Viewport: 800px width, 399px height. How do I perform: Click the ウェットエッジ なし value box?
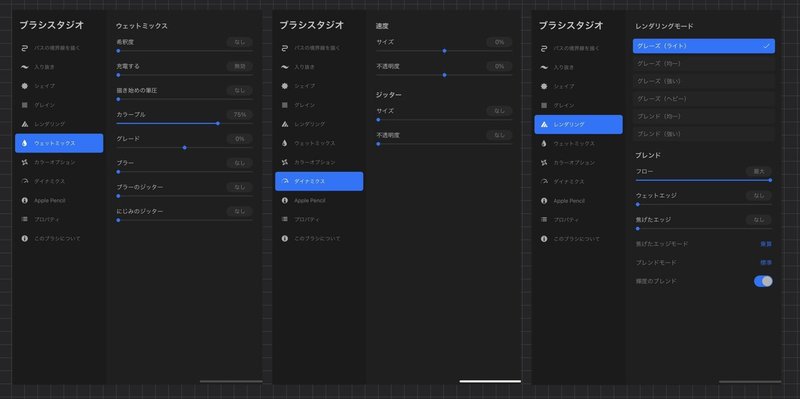click(759, 195)
